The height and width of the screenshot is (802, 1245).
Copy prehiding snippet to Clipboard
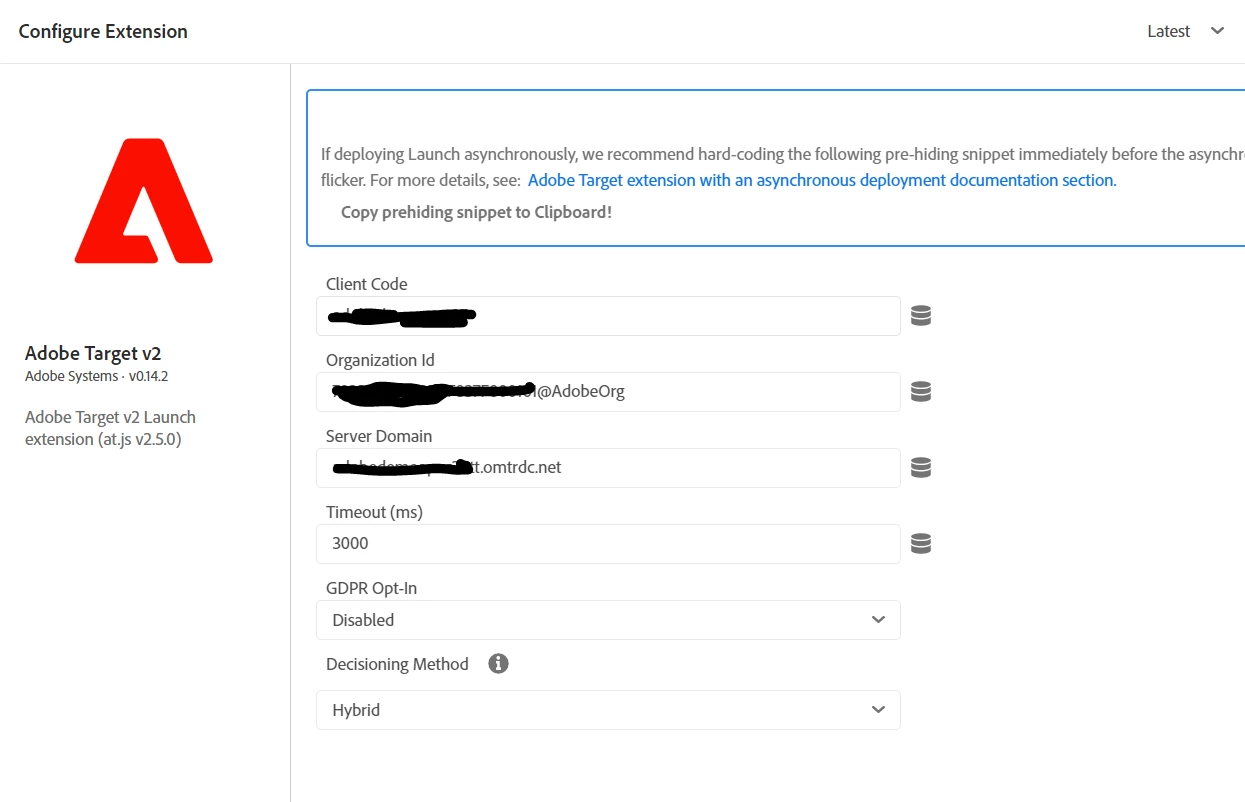tap(476, 212)
